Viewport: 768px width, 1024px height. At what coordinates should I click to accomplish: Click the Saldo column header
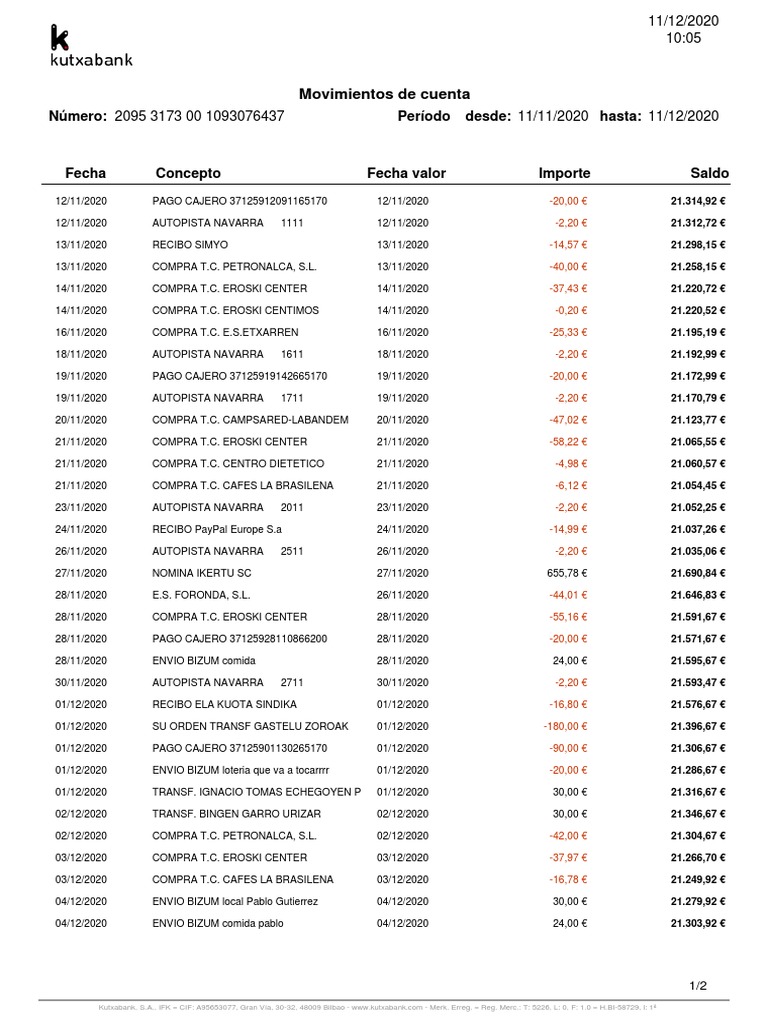click(709, 173)
